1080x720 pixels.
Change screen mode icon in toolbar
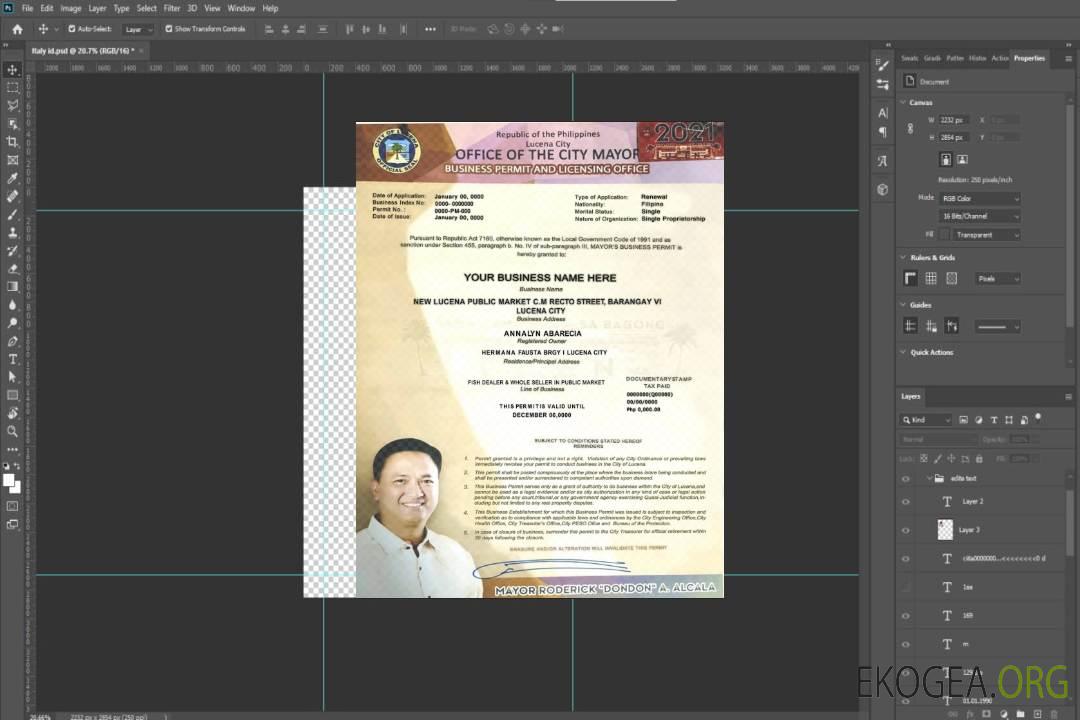click(12, 524)
